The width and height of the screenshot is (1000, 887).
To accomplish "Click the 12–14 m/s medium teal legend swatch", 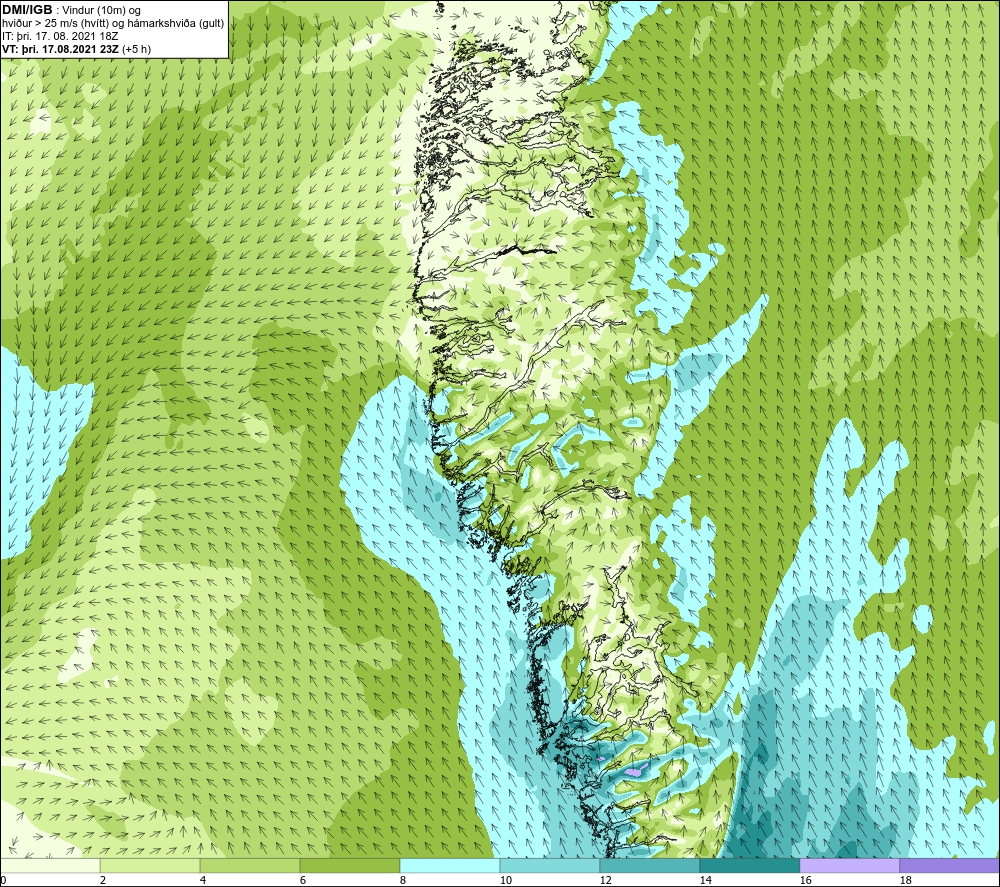I will pyautogui.click(x=649, y=866).
